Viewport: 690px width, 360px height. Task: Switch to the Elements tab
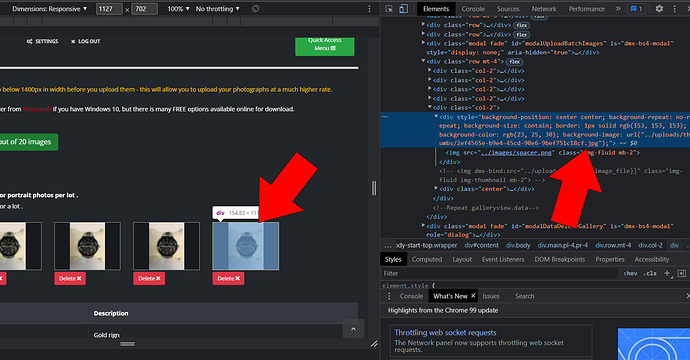(436, 9)
